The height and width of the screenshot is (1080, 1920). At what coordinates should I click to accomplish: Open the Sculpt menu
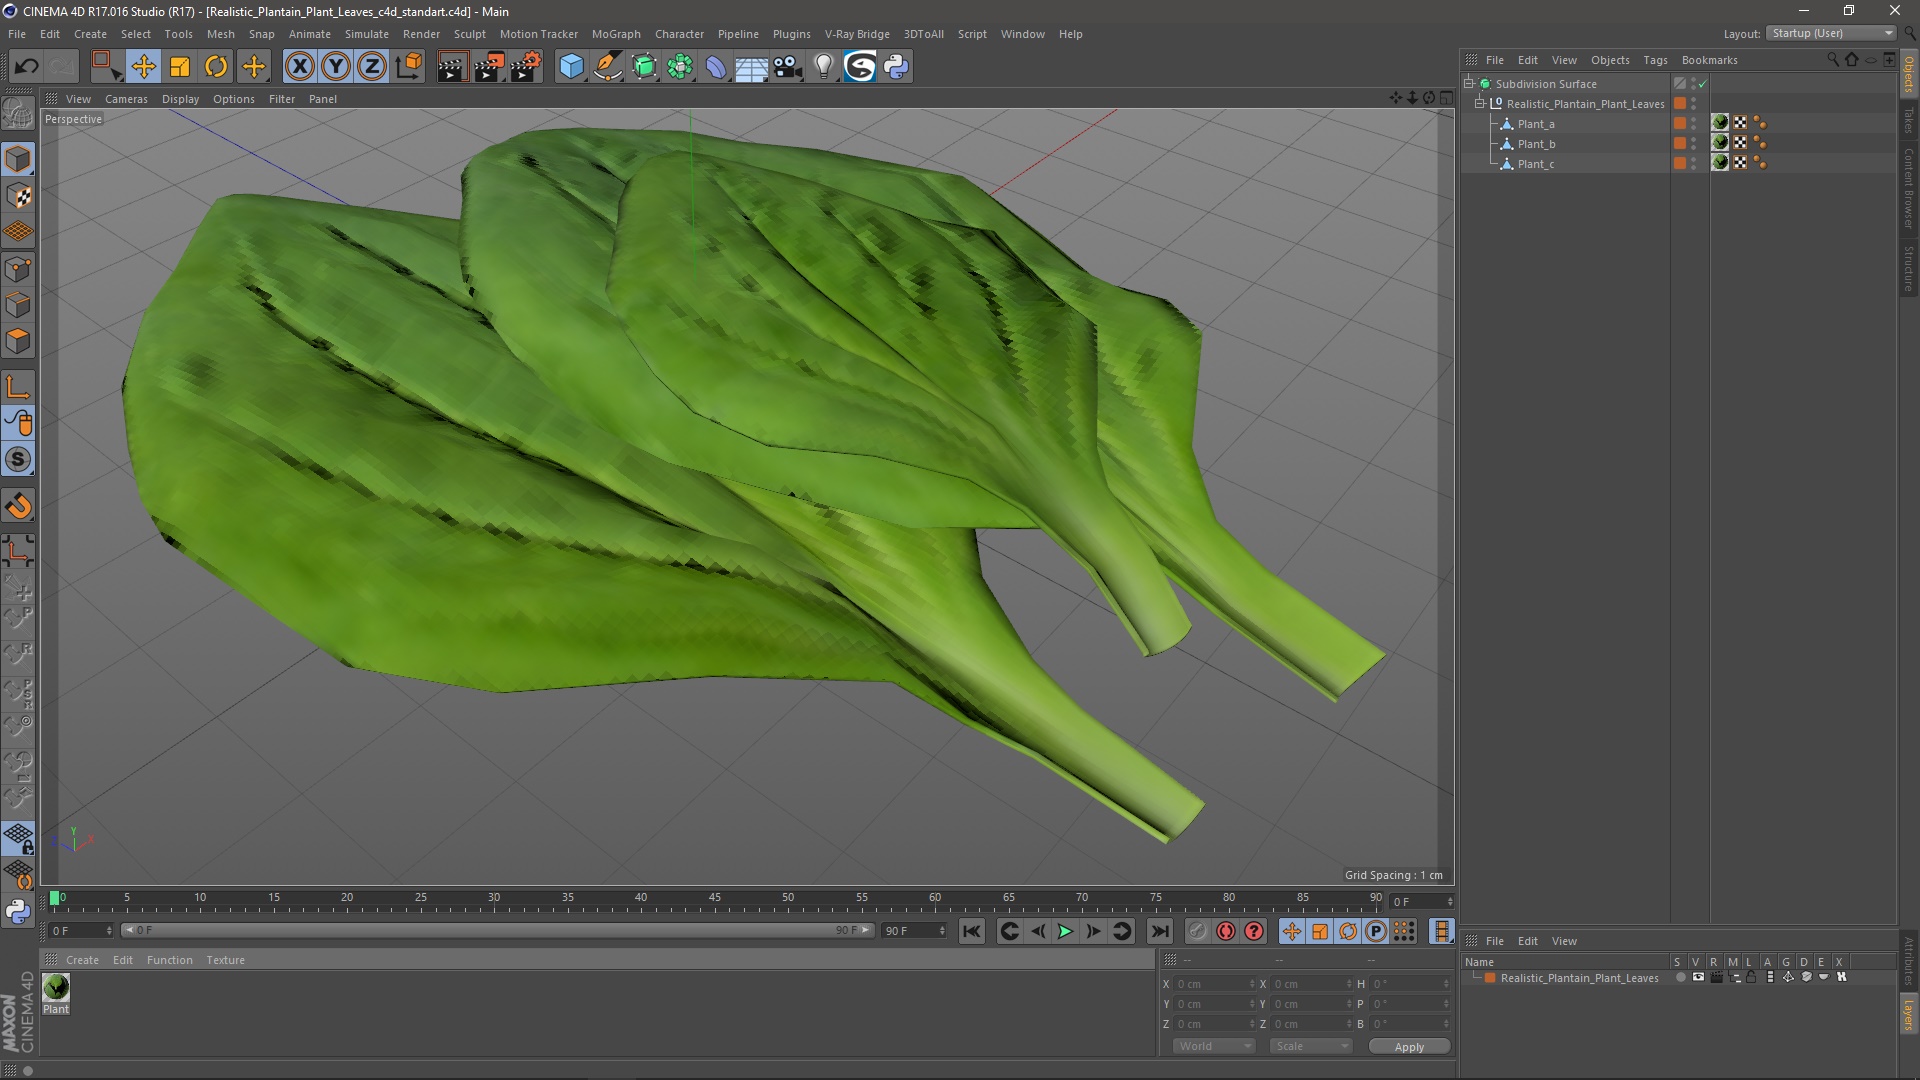pos(469,34)
